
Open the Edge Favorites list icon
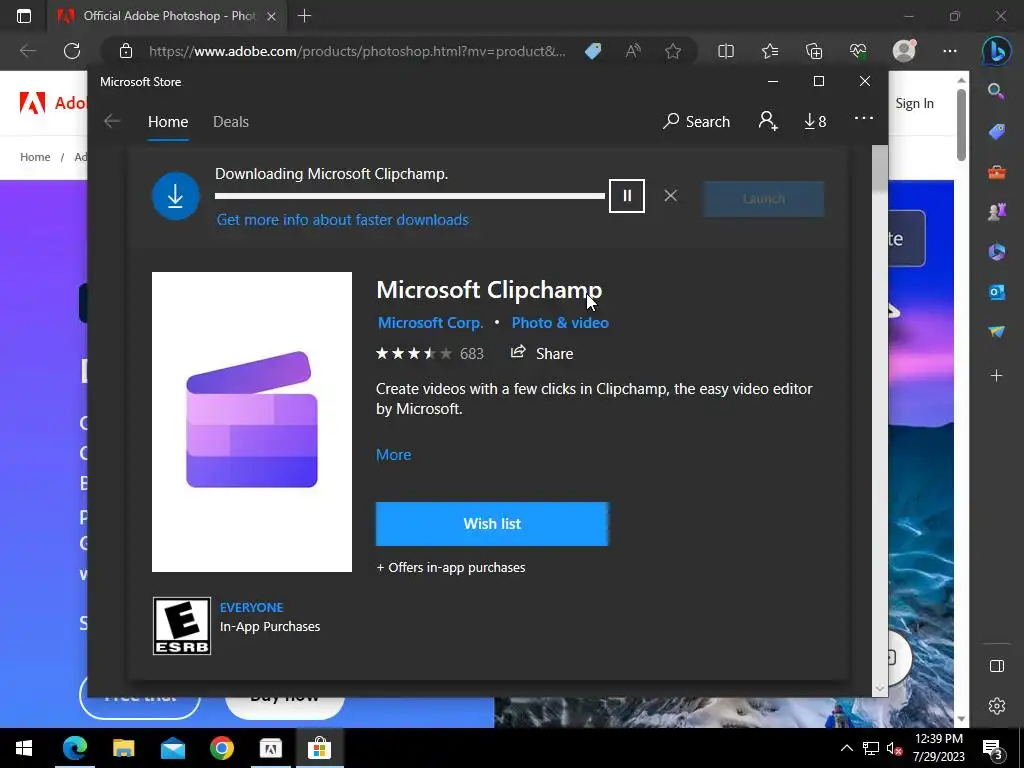(x=770, y=51)
